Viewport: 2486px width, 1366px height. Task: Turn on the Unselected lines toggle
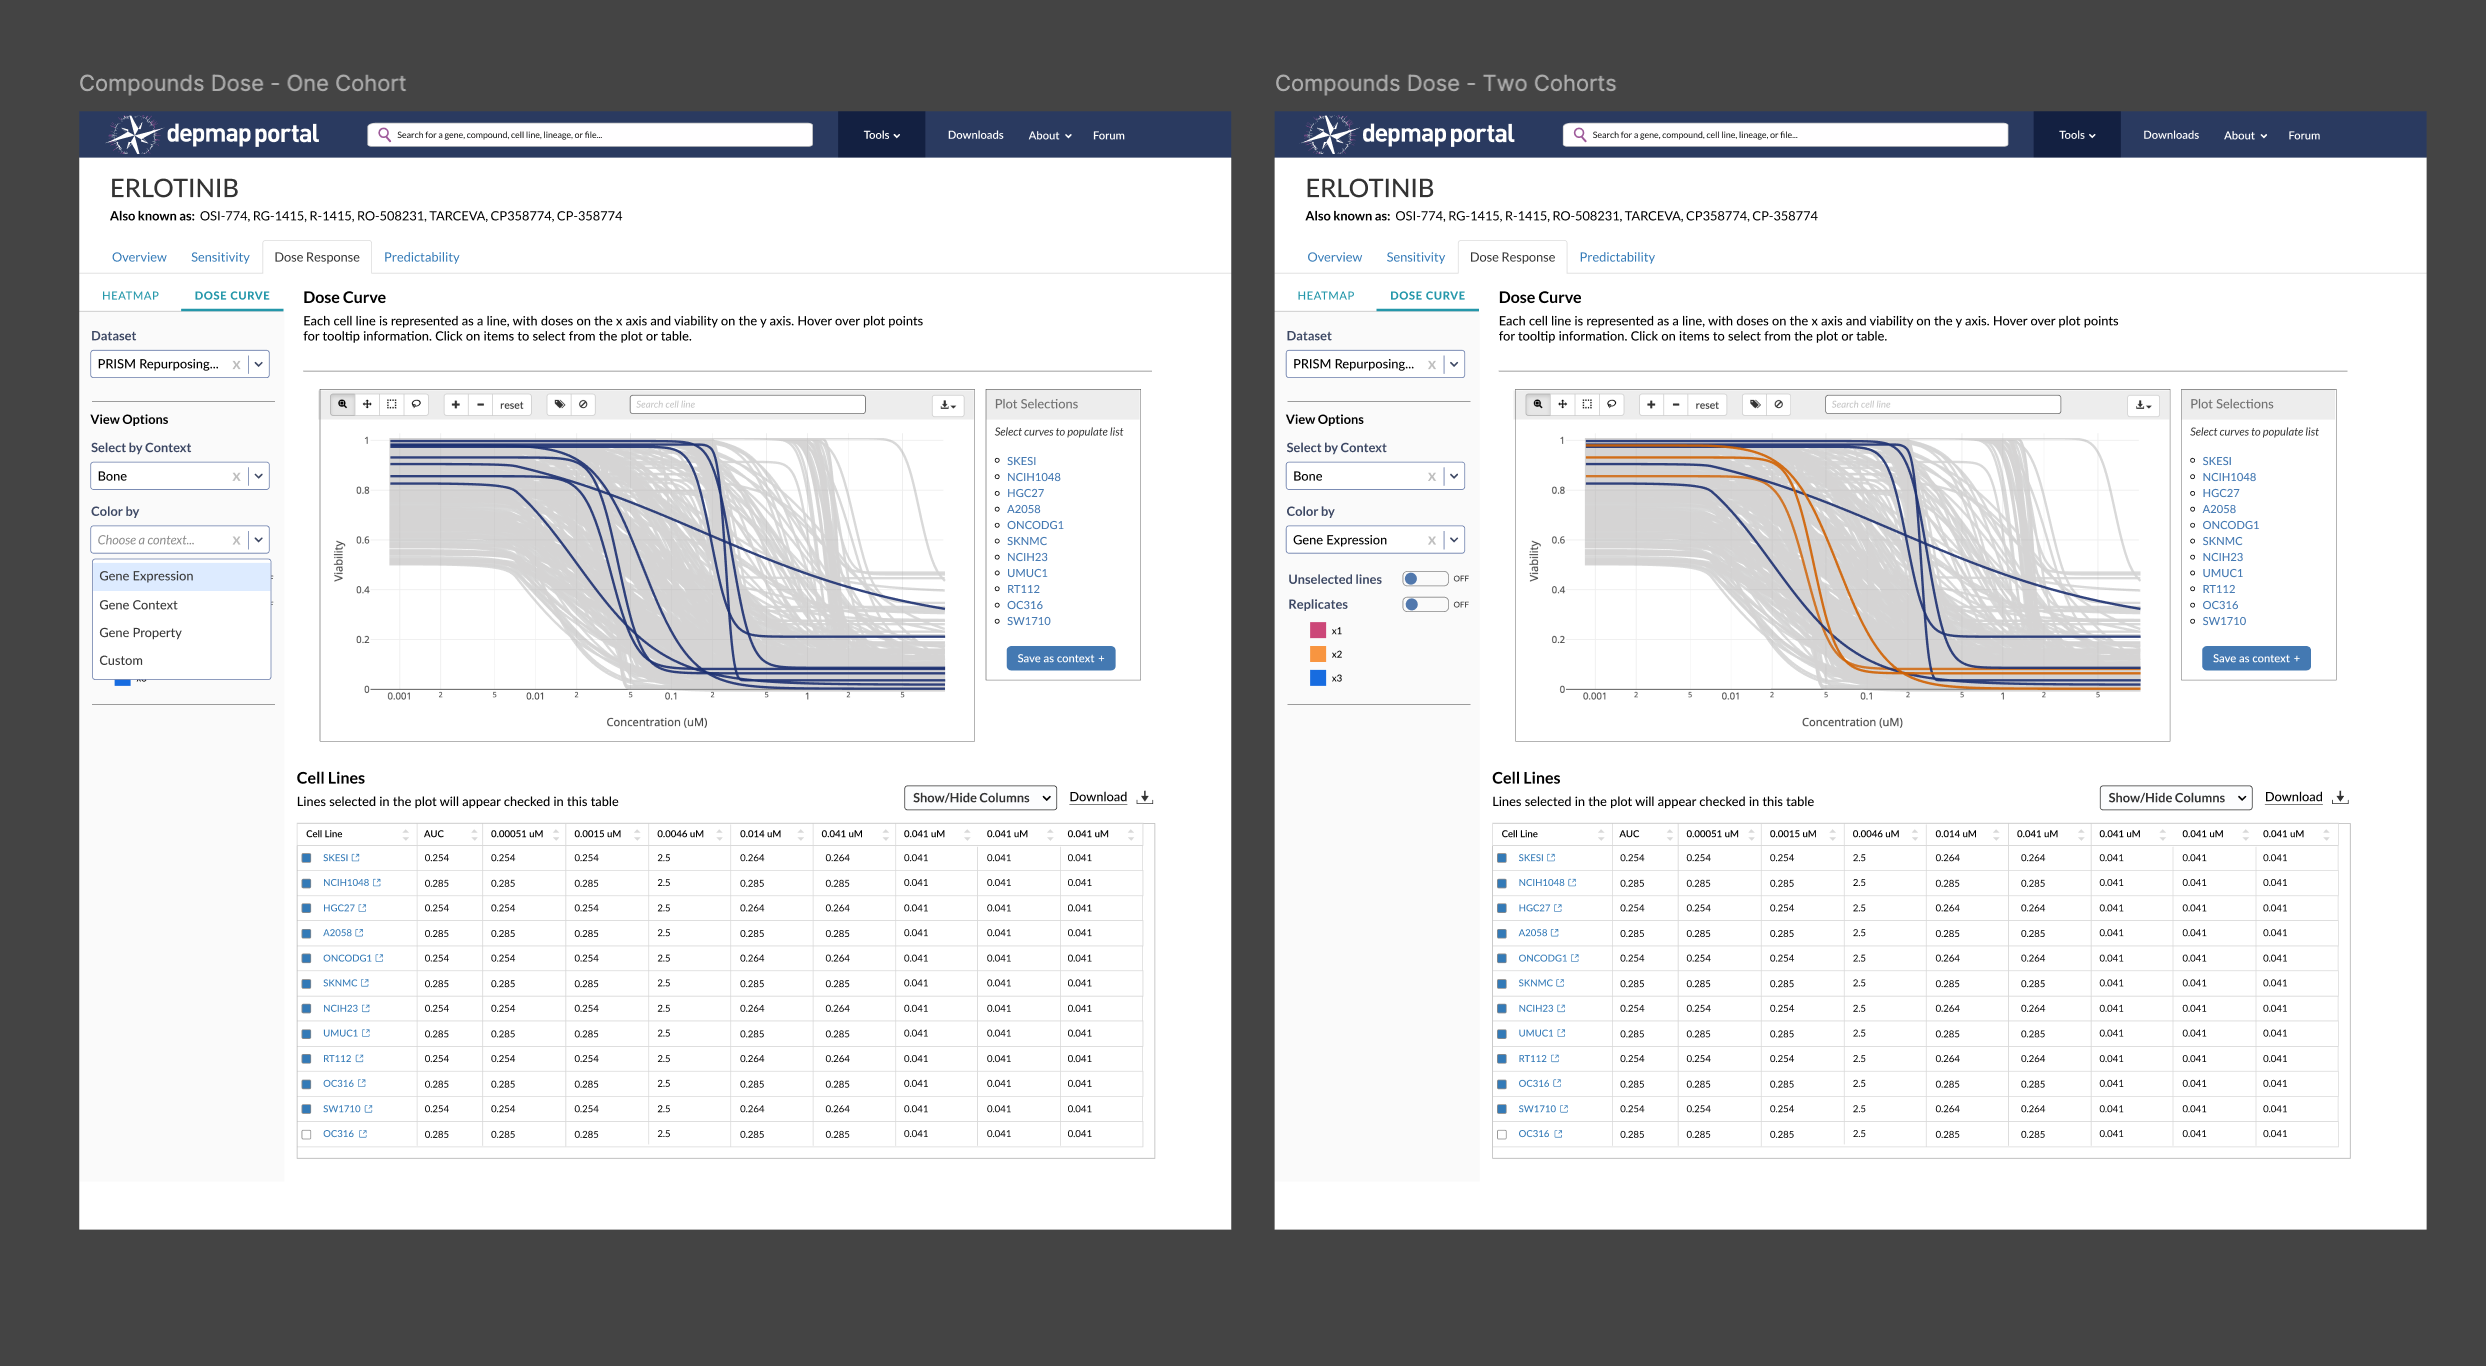coord(1424,579)
